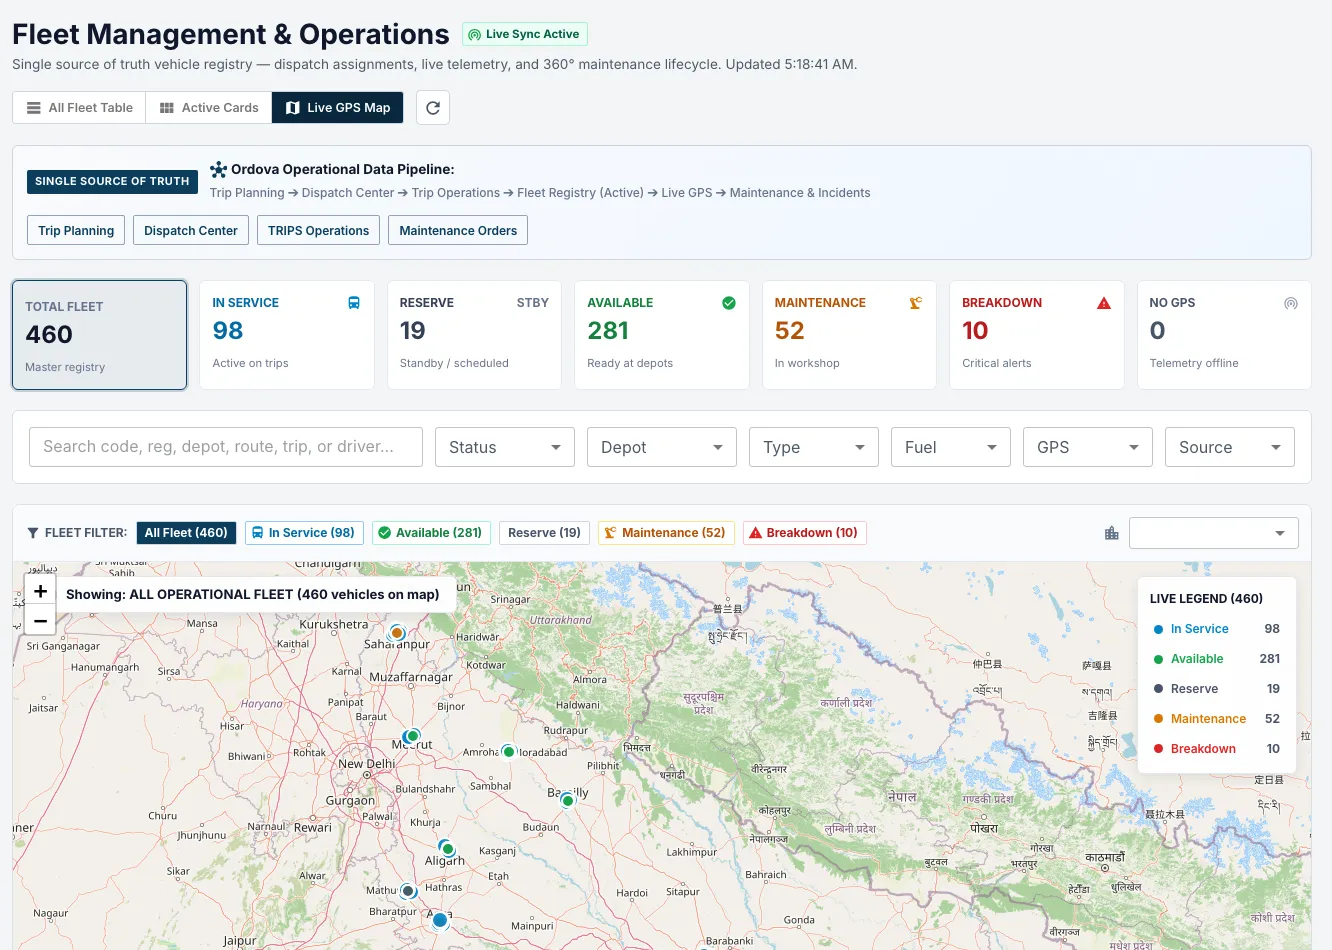Viewport: 1332px width, 950px height.
Task: Switch to the Active Cards tab
Action: [209, 108]
